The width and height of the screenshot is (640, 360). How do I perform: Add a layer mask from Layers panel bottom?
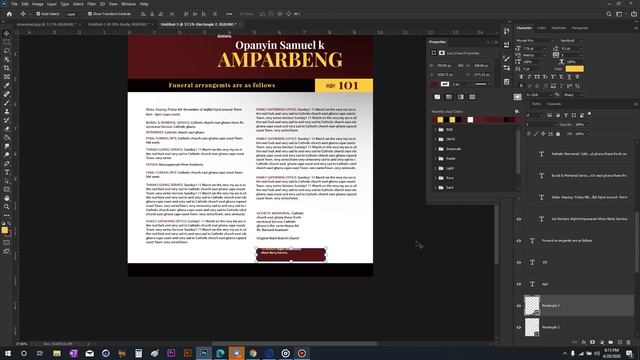pos(593,342)
